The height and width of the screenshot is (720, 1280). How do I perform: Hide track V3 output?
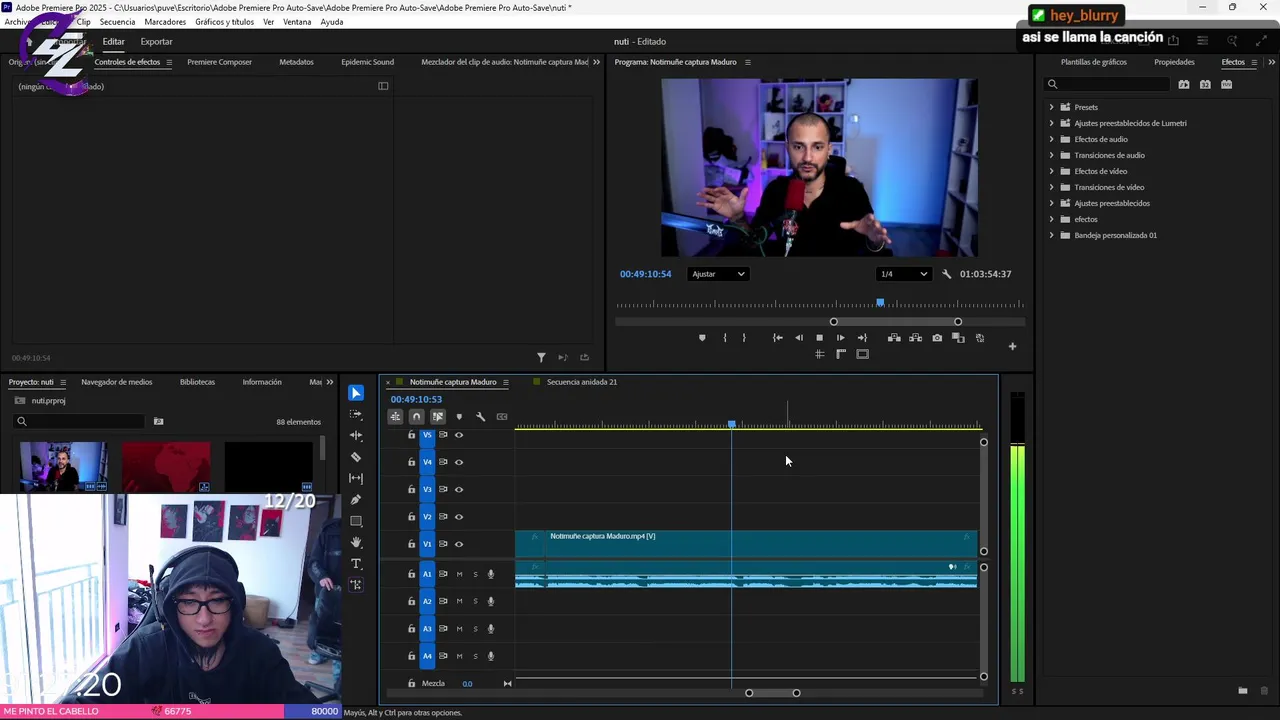tap(459, 489)
